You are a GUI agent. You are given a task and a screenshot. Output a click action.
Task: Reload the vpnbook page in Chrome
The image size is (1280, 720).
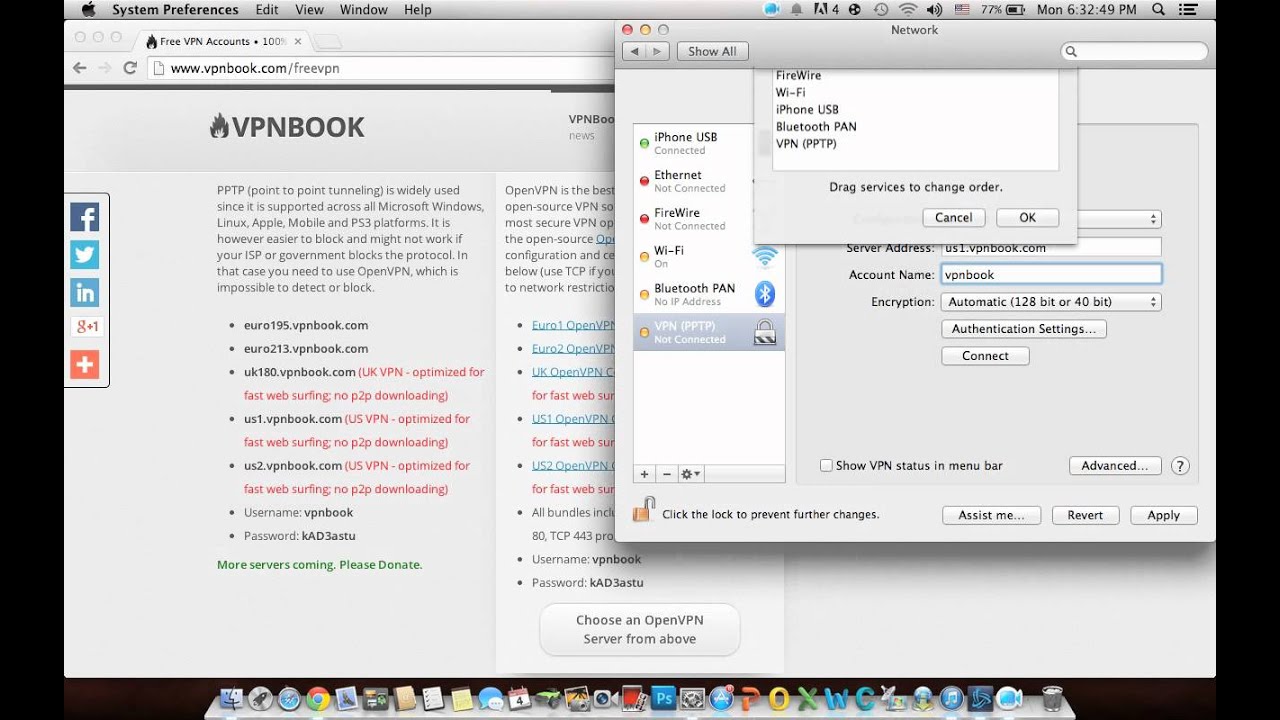129,68
